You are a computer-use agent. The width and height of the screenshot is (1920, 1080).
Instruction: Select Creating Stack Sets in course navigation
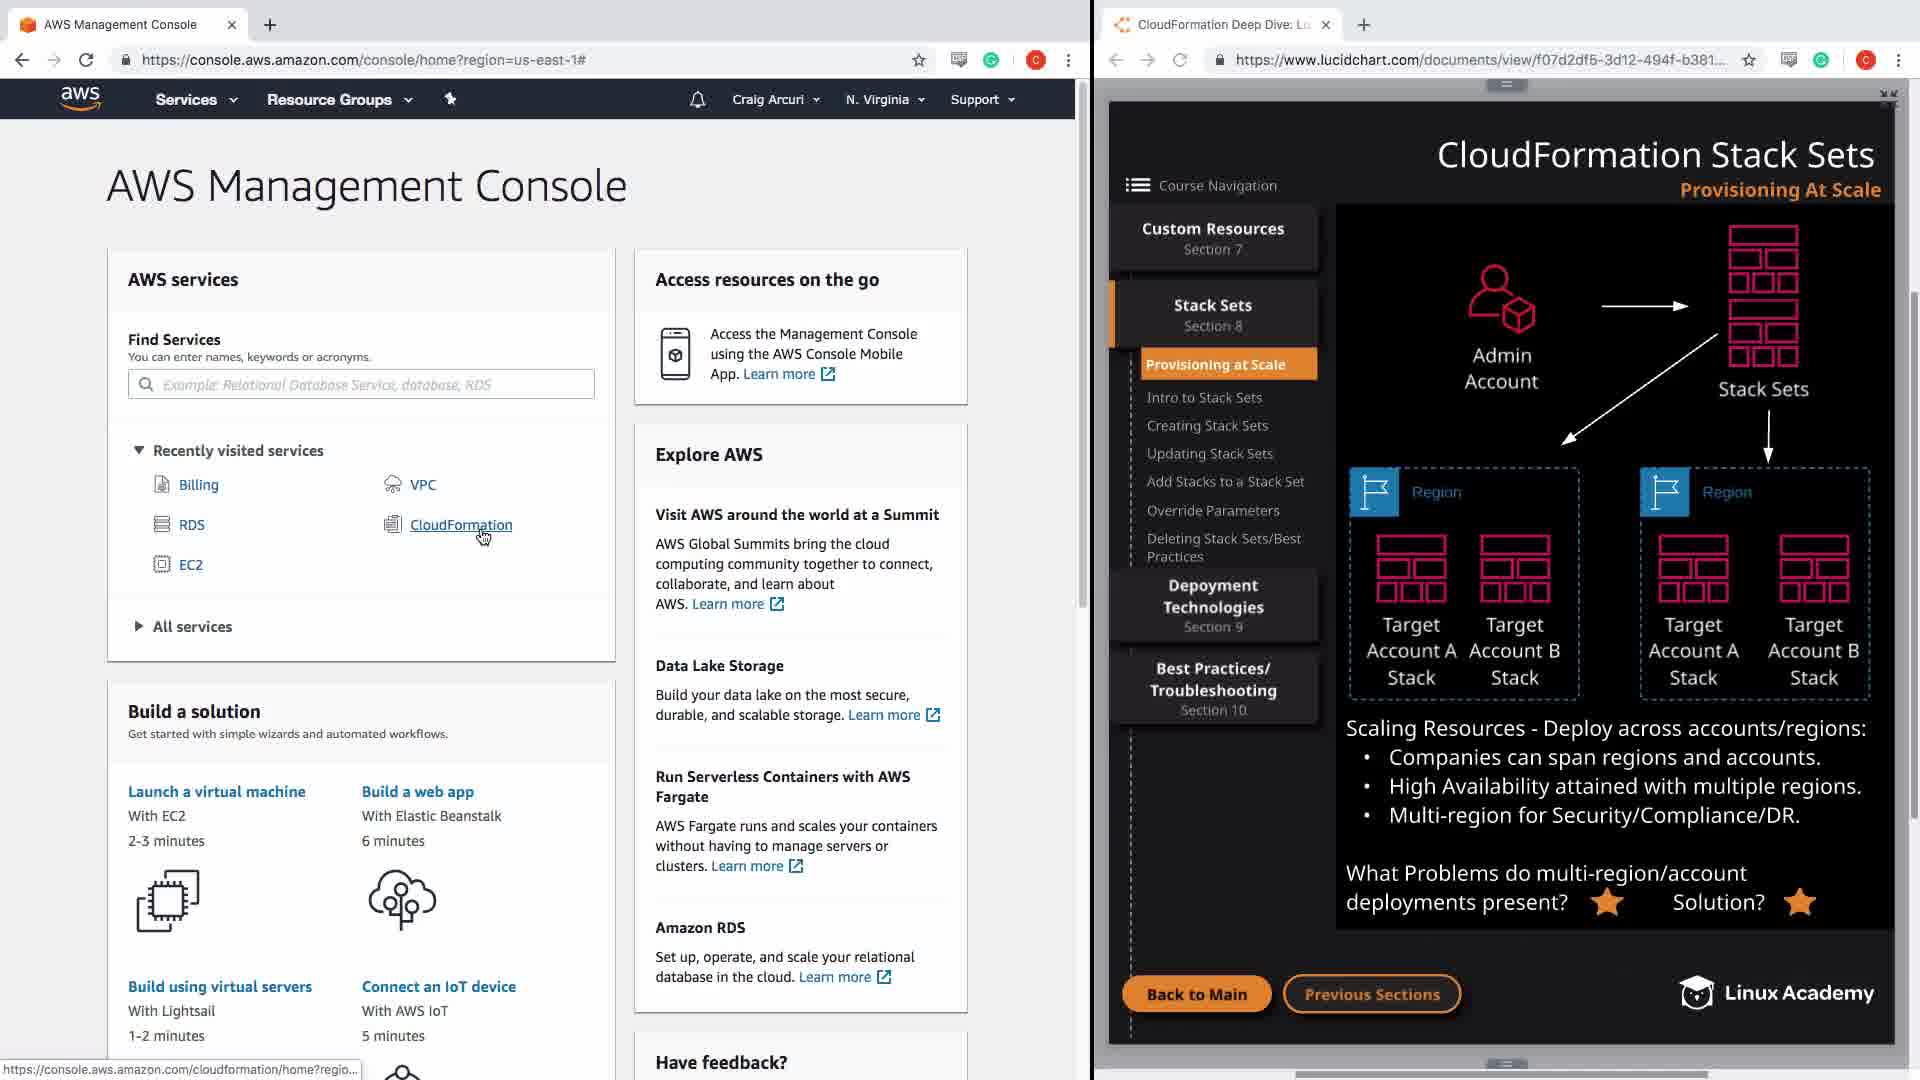[x=1207, y=425]
